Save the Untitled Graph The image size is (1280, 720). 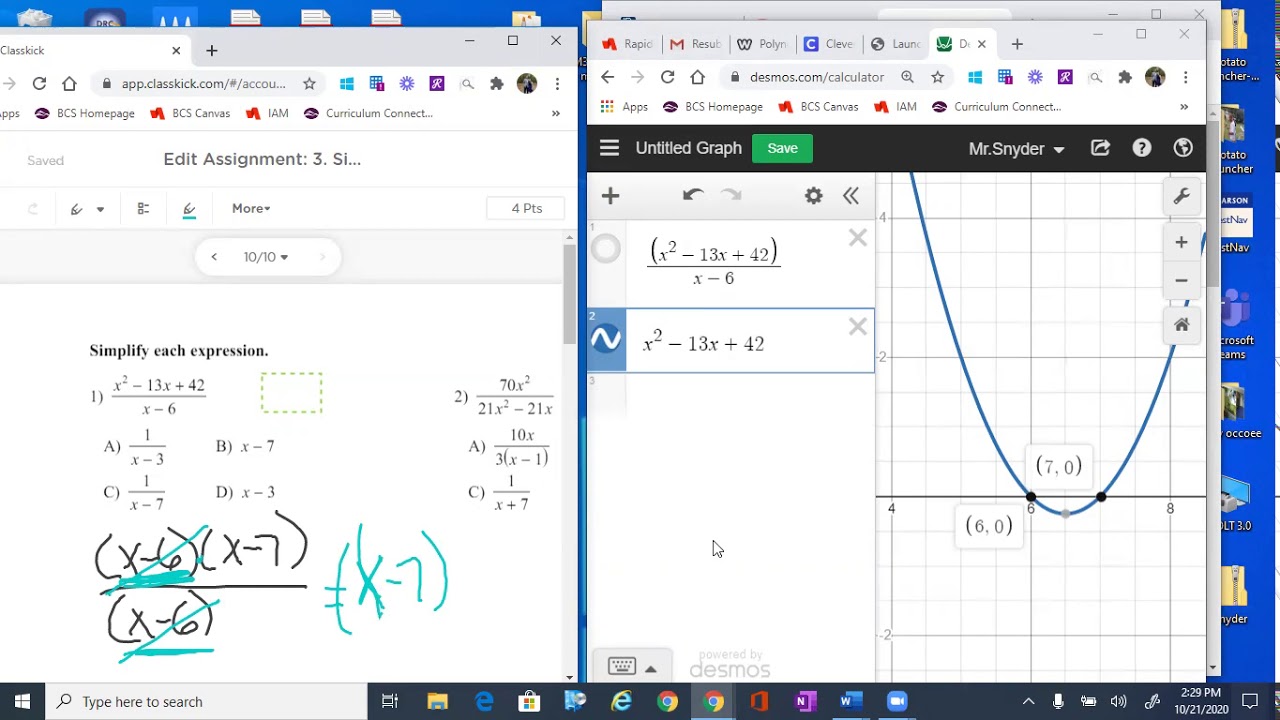tap(782, 148)
